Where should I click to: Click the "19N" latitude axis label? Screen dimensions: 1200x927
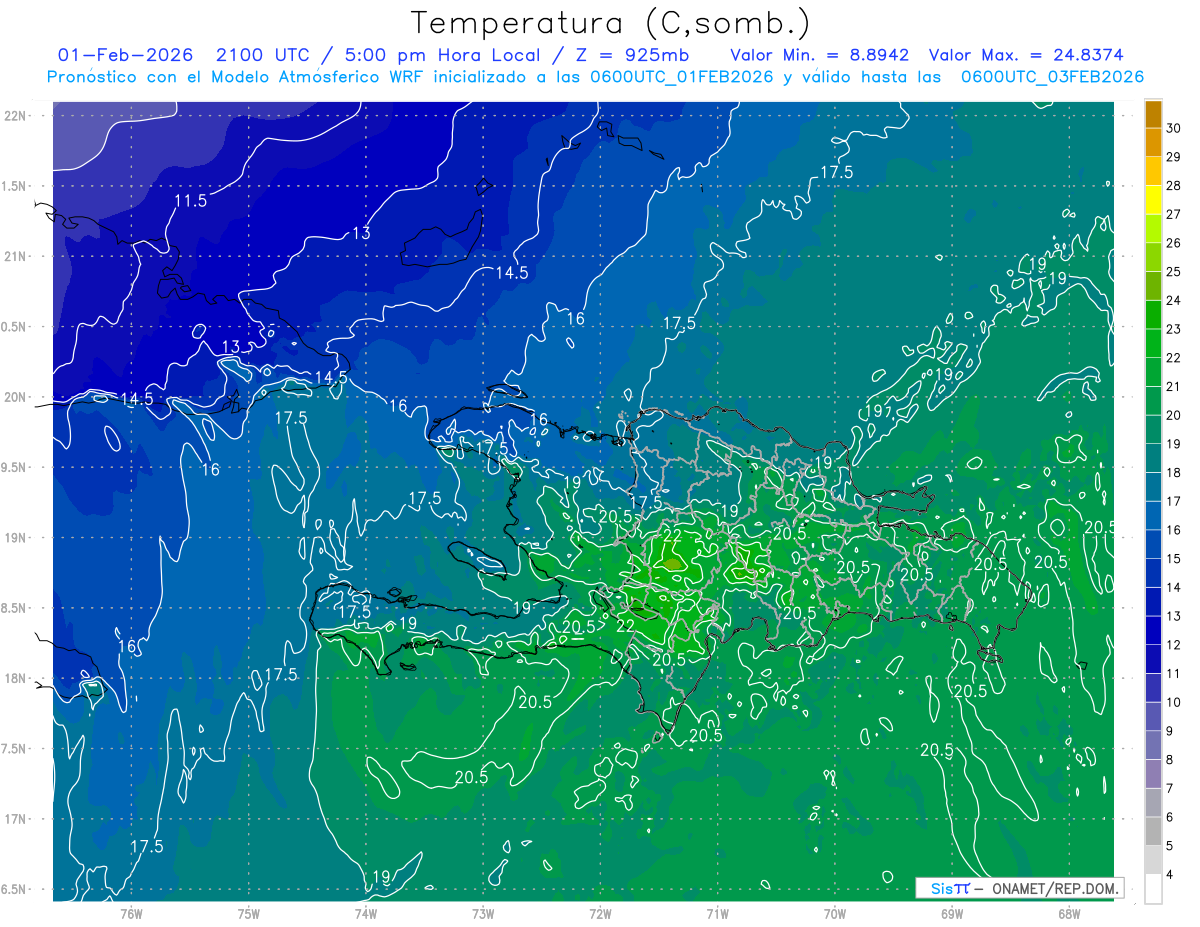point(16,538)
